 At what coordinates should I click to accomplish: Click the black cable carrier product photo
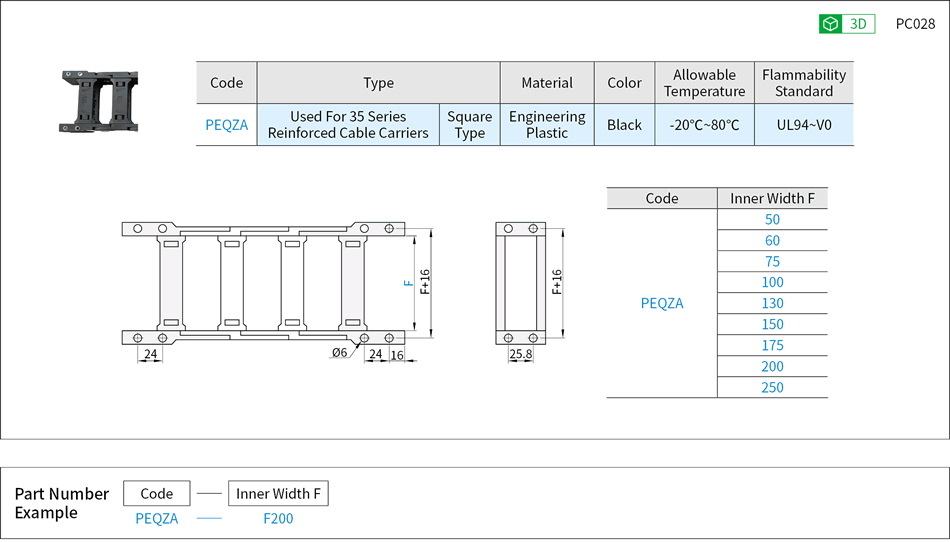pos(99,100)
